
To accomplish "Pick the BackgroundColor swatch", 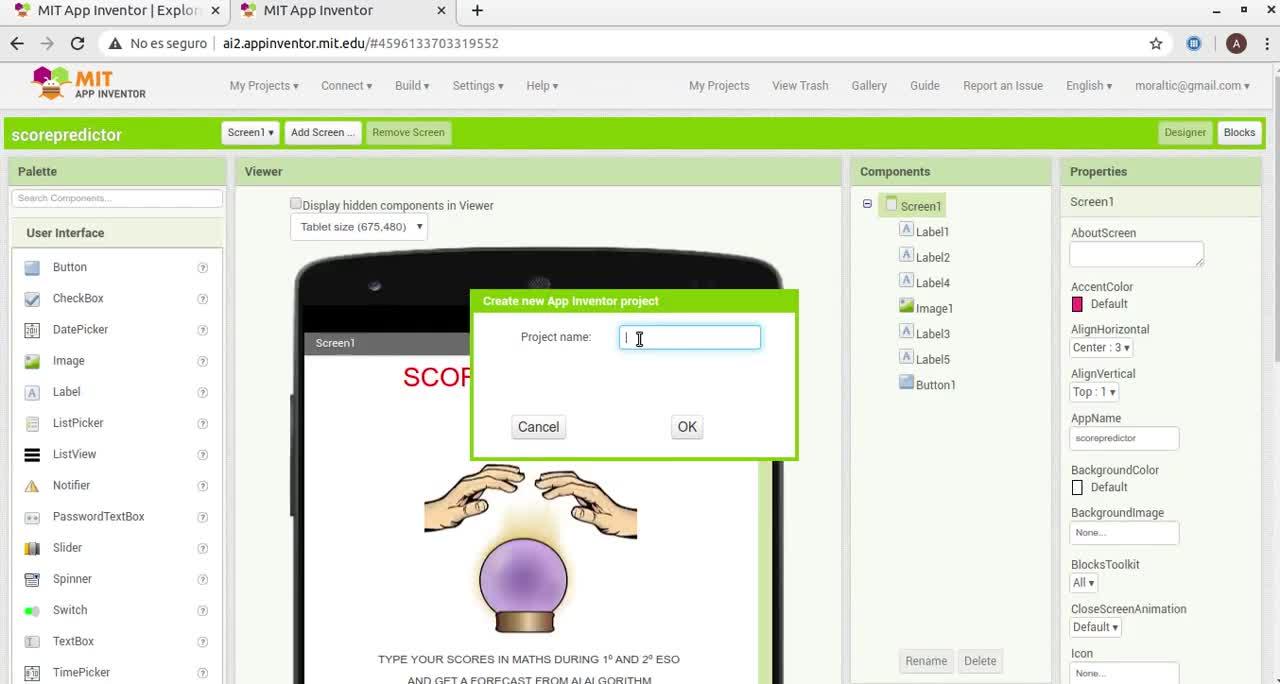I will pyautogui.click(x=1077, y=487).
